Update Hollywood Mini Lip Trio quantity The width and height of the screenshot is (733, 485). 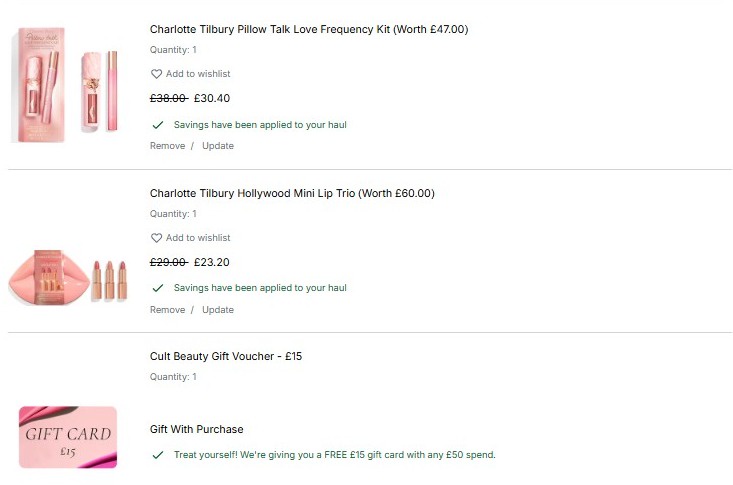(218, 310)
